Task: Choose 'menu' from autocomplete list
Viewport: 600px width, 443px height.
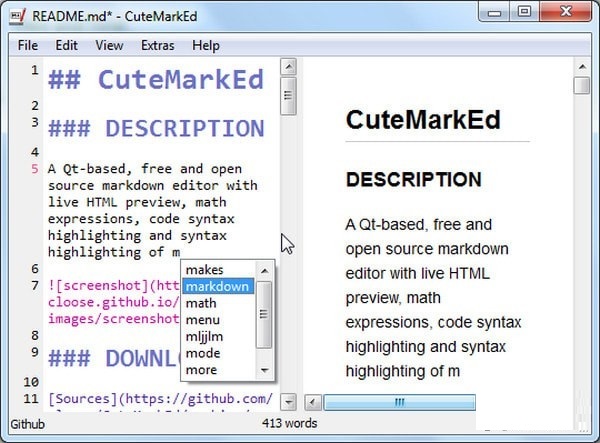Action: [x=218, y=320]
